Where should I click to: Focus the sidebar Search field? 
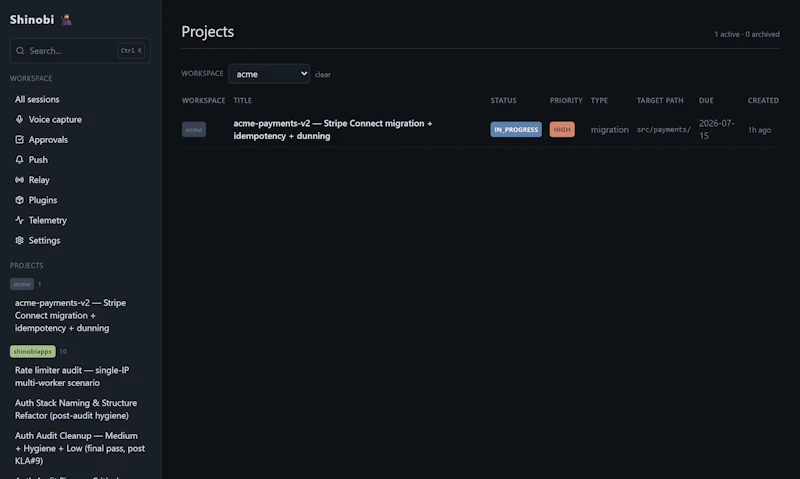pos(80,51)
